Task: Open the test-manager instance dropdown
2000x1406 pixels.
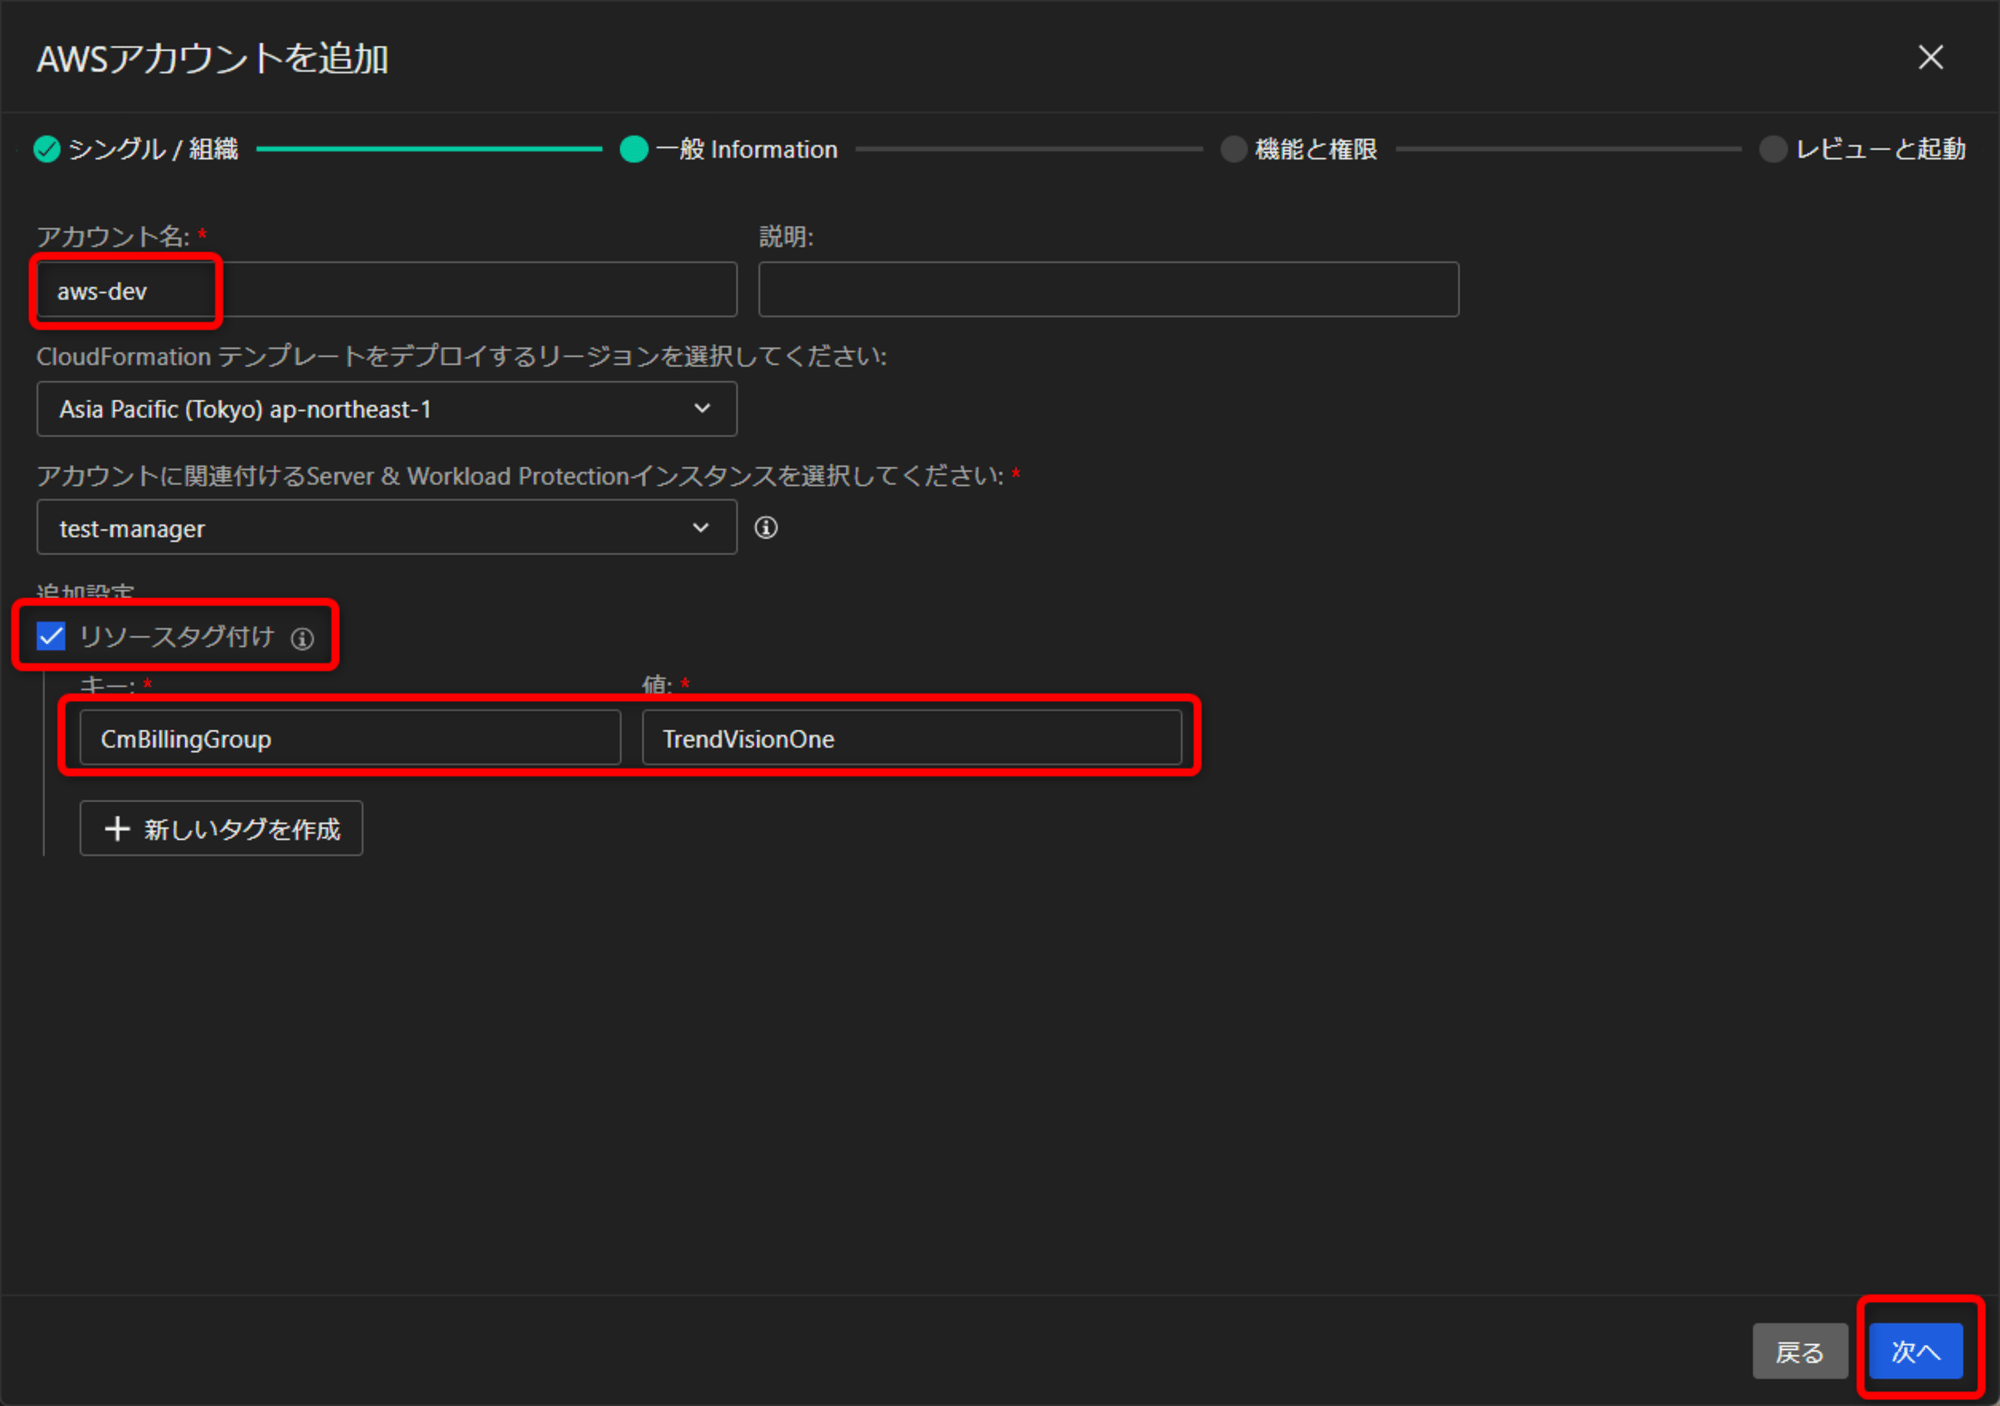Action: 387,527
